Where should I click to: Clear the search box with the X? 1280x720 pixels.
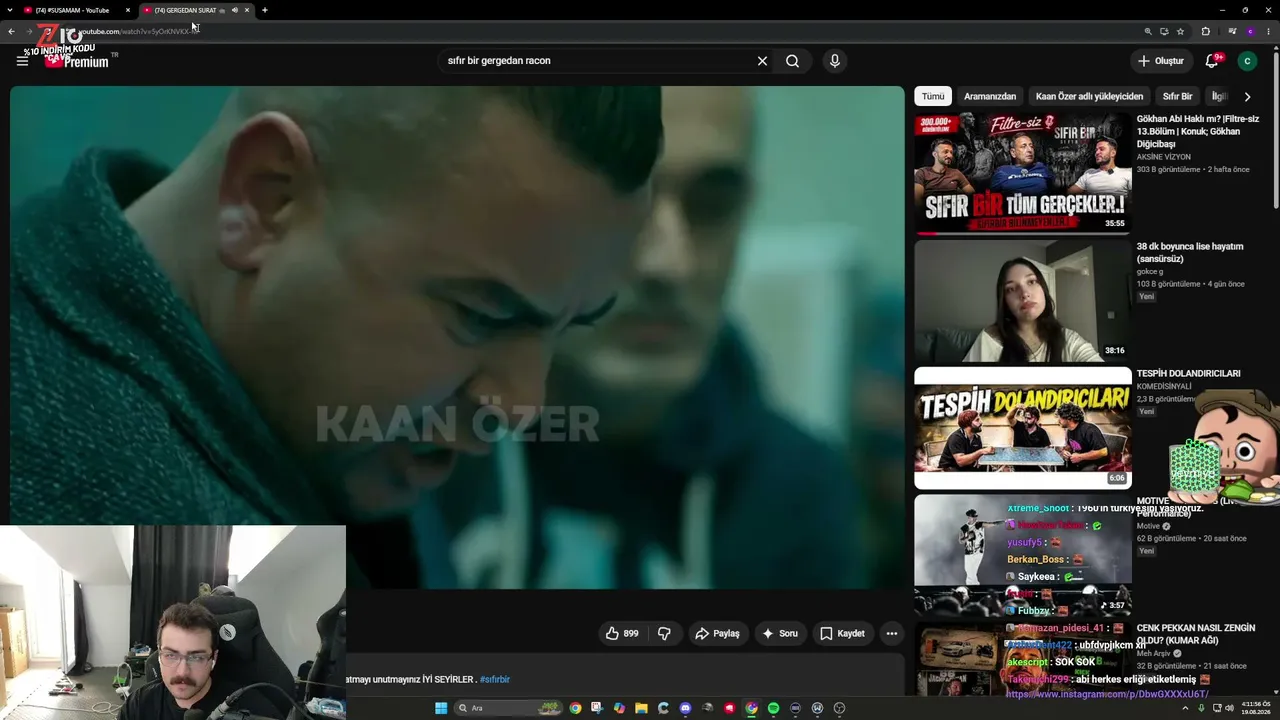click(x=762, y=61)
